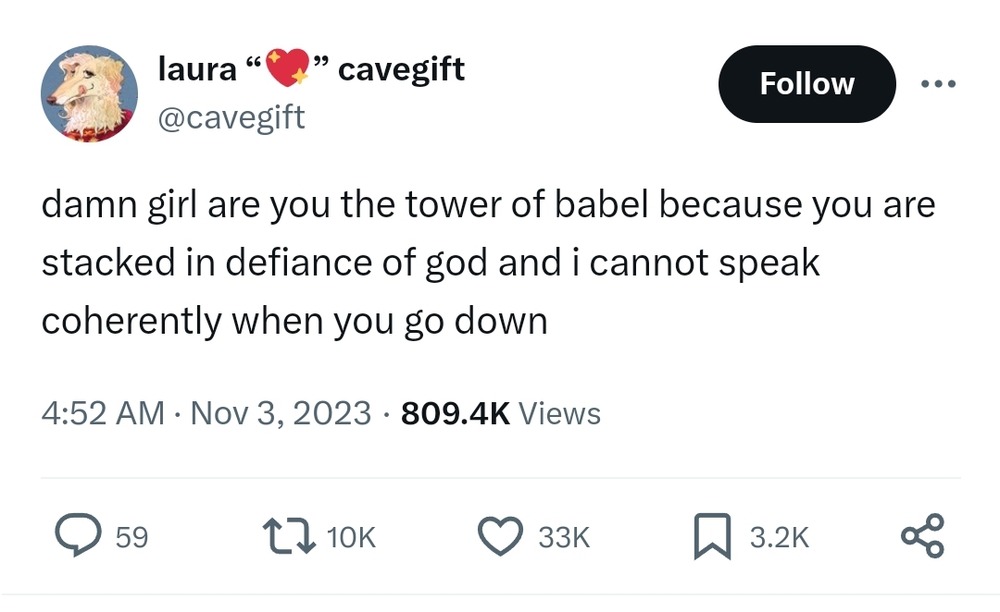
Task: Click the reply speech bubble icon
Action: [78, 536]
